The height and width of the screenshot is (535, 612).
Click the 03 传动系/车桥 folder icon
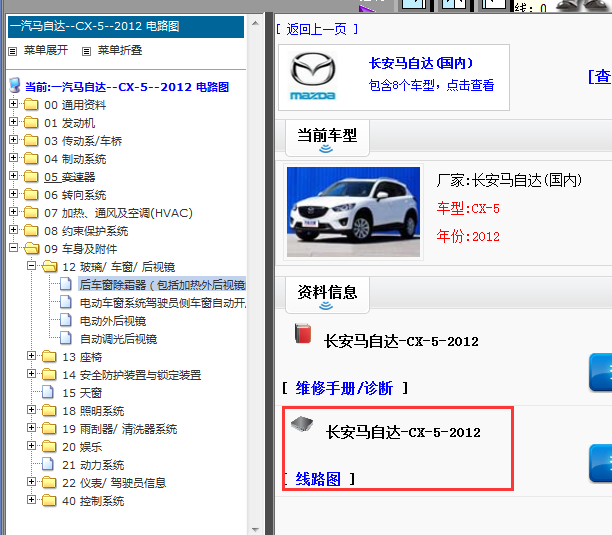click(x=31, y=140)
